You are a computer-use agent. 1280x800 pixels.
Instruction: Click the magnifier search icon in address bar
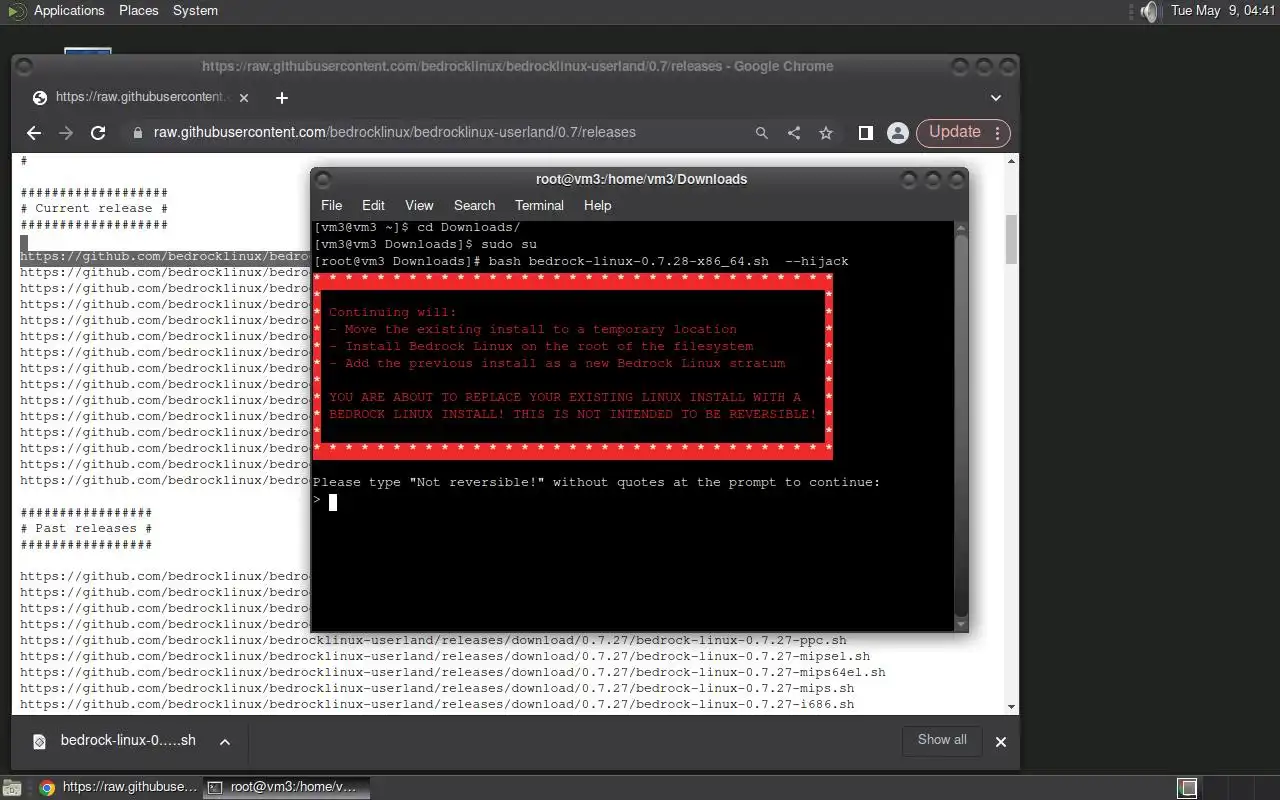tap(761, 132)
